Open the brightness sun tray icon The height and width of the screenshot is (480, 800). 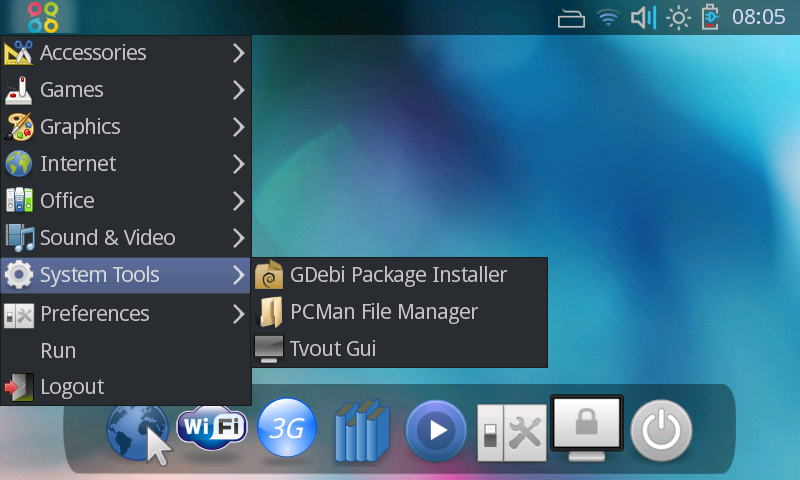[x=679, y=18]
